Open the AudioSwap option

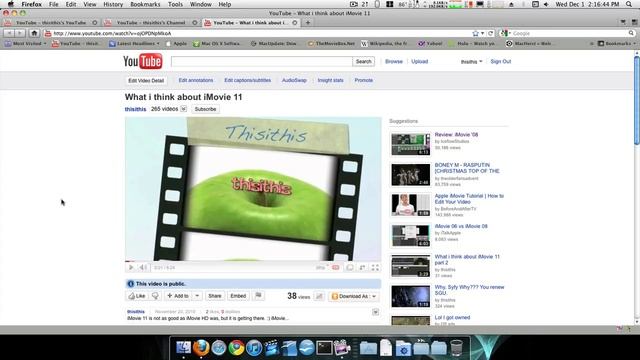[x=294, y=80]
